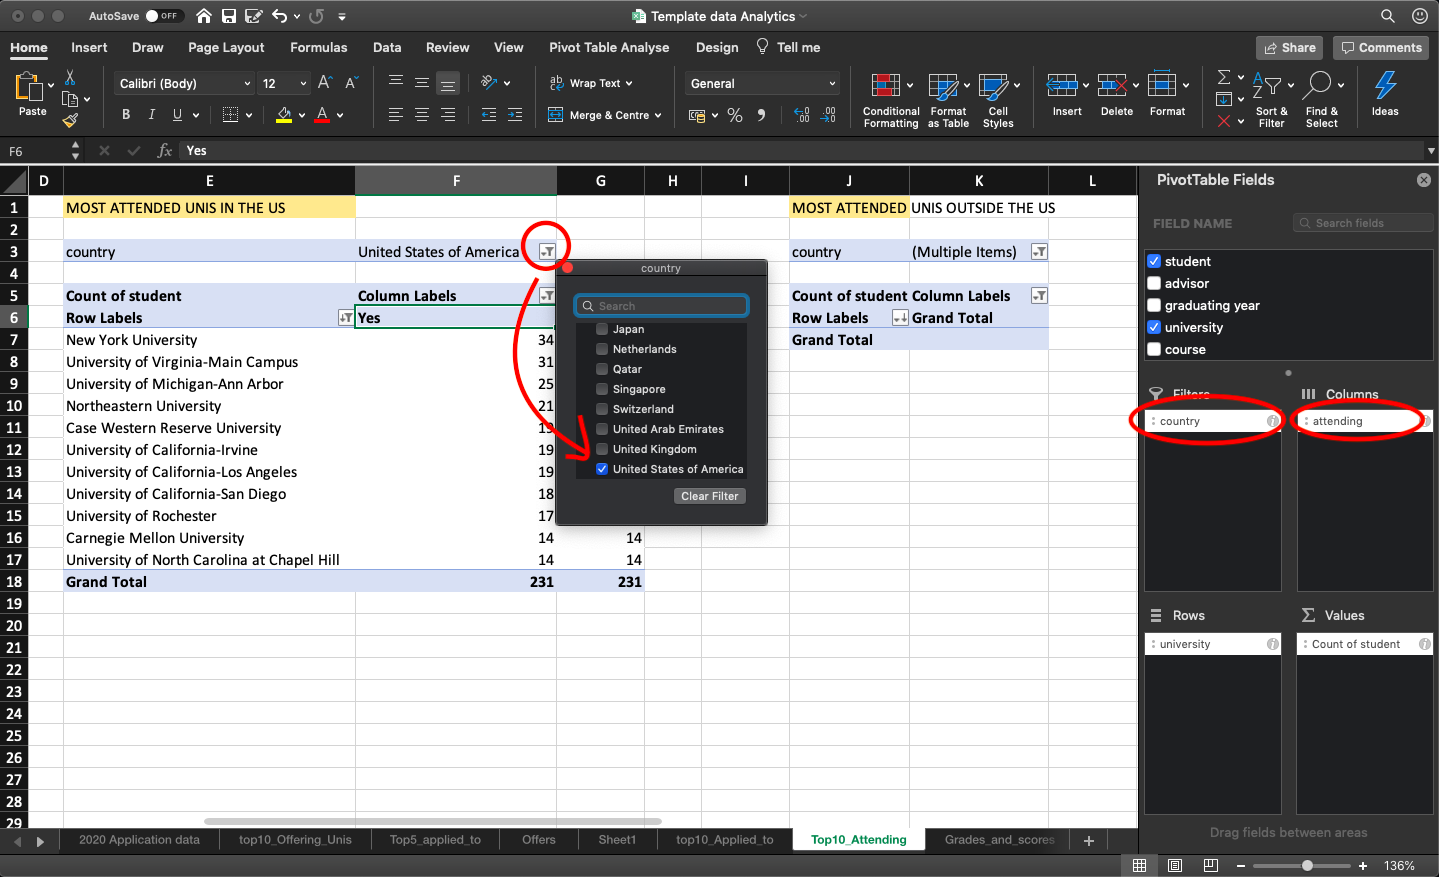The height and width of the screenshot is (877, 1439).
Task: Click the Wrap Text button
Action: point(591,83)
